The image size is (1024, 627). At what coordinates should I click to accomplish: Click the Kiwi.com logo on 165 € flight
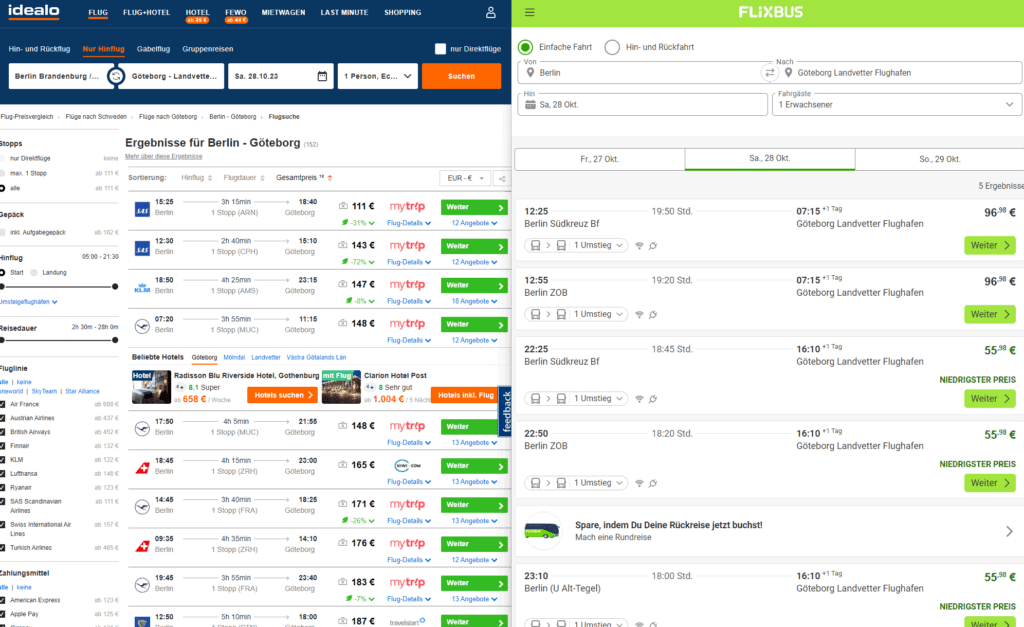coord(407,466)
